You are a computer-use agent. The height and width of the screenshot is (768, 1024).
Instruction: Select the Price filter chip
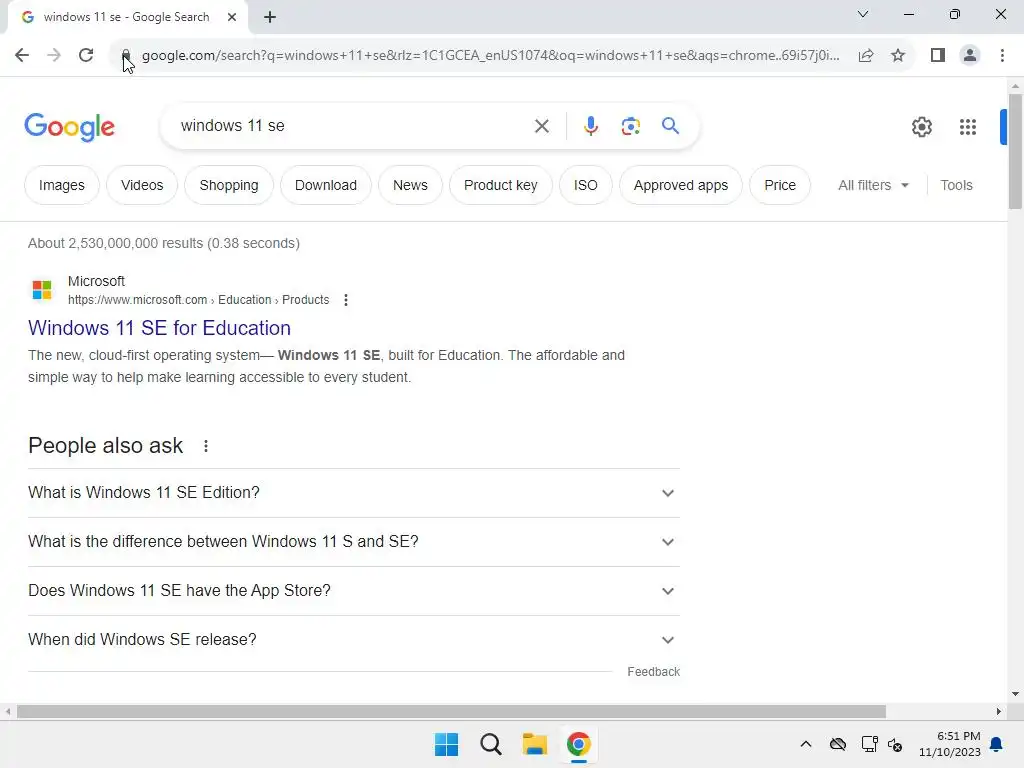(x=780, y=185)
